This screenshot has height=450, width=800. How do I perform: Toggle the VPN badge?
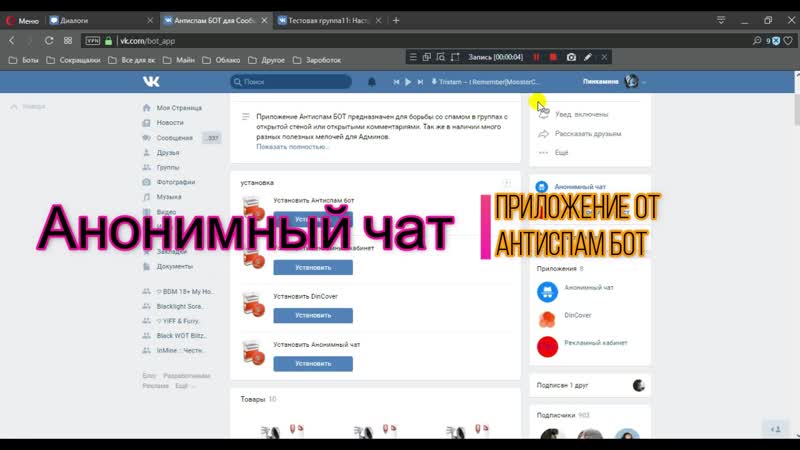(93, 41)
